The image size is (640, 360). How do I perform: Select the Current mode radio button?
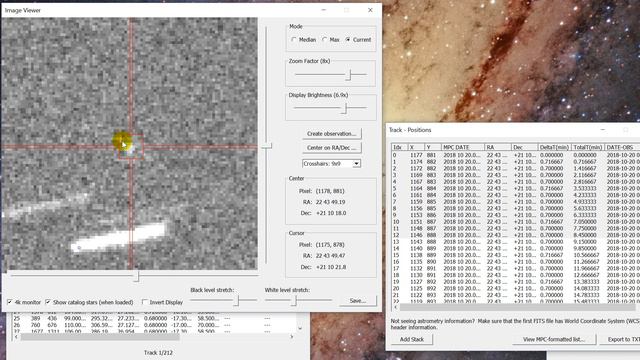[348, 40]
